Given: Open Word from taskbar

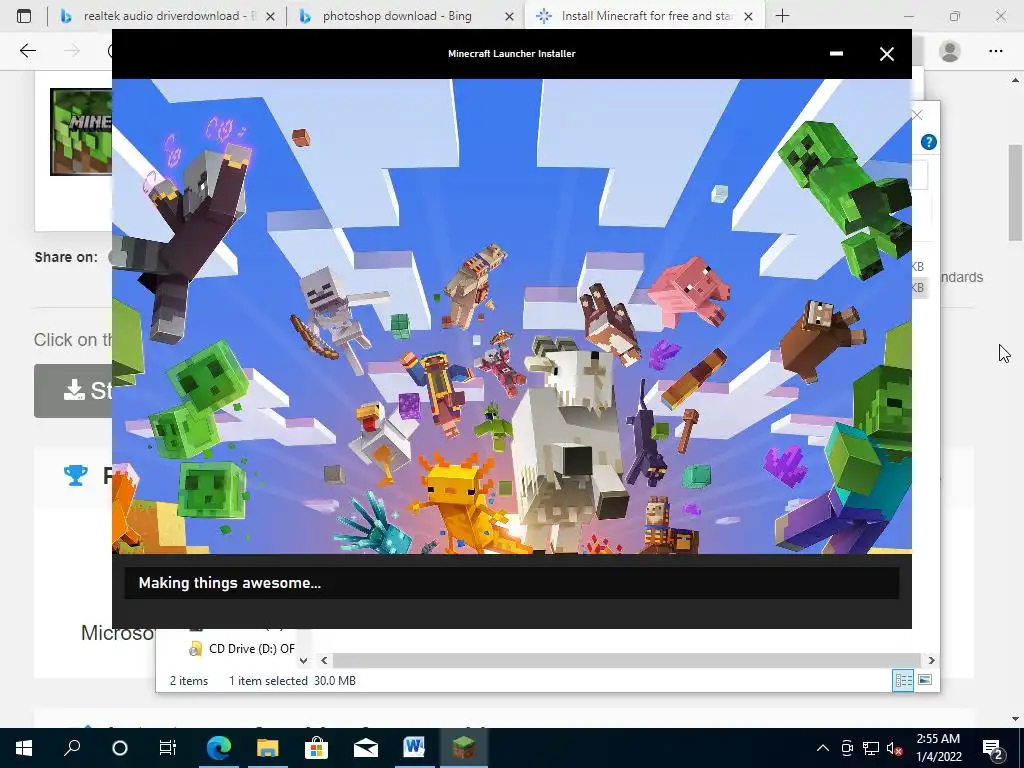Looking at the screenshot, I should (x=414, y=748).
